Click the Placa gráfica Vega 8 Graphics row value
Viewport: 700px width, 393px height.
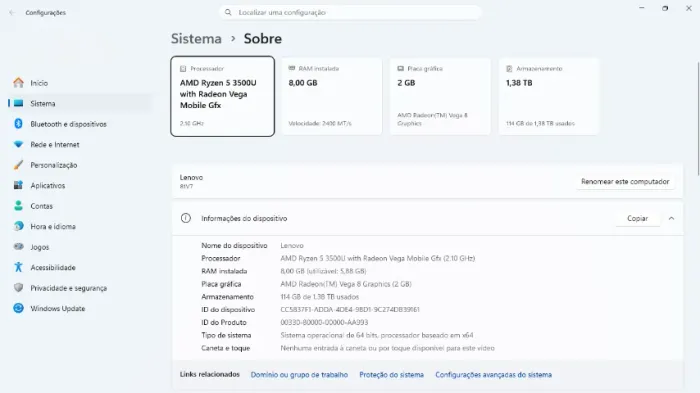point(346,284)
